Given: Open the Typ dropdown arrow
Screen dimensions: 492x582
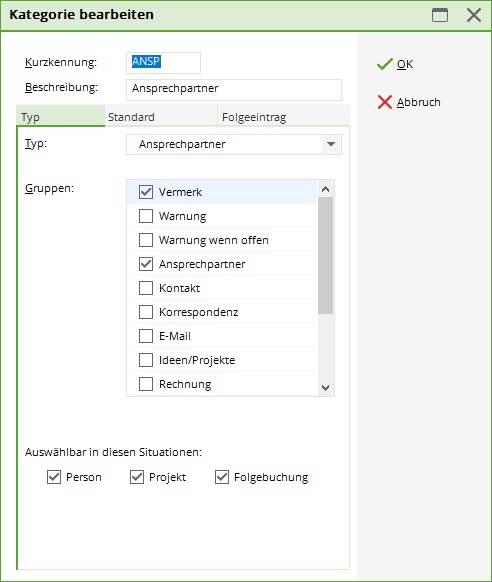Looking at the screenshot, I should (331, 144).
